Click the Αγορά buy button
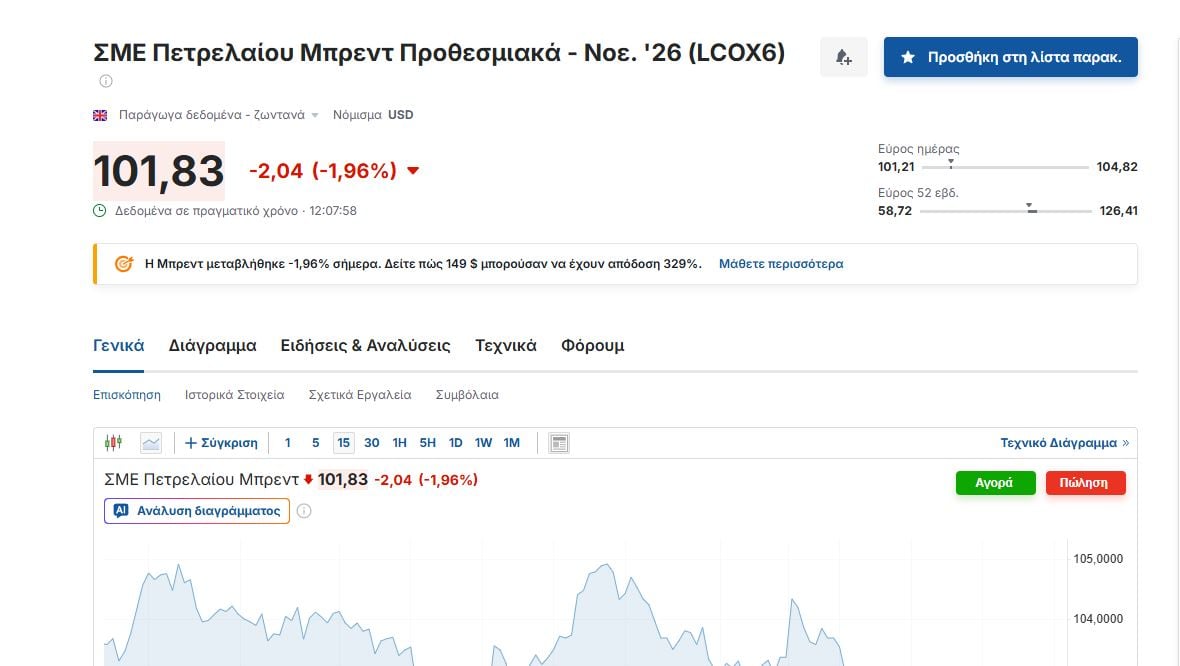The image size is (1180, 666). point(996,483)
